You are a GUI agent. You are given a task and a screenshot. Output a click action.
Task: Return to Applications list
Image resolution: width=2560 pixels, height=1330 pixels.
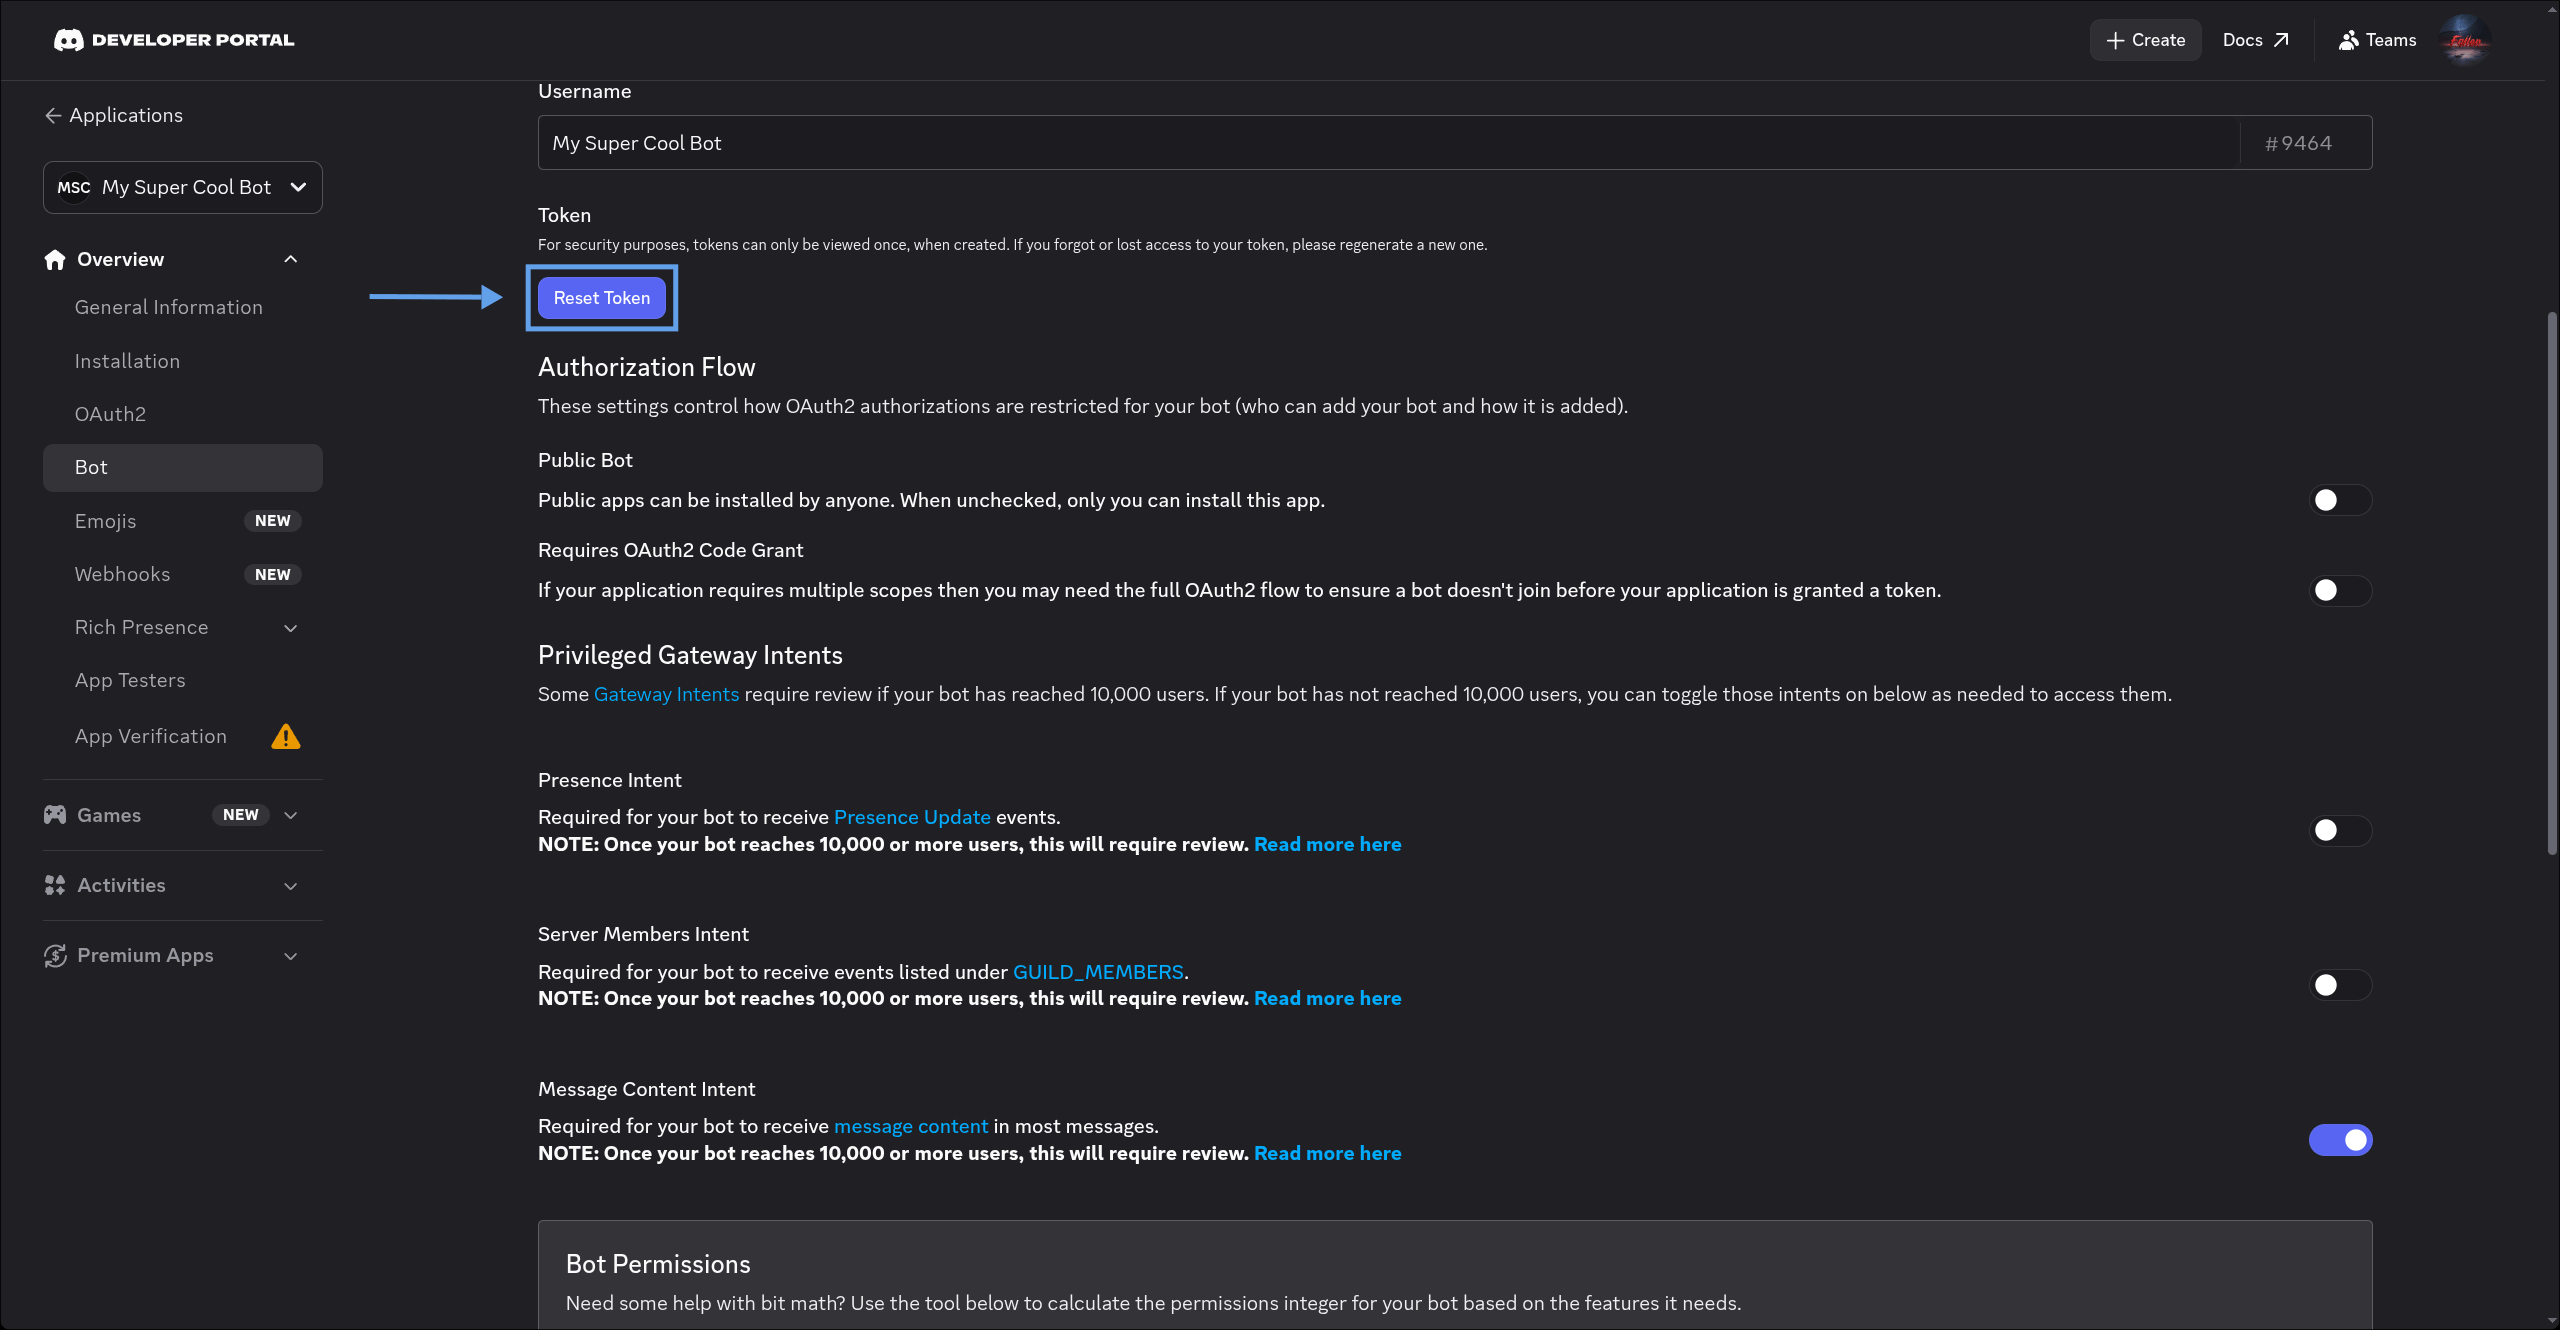tap(114, 115)
